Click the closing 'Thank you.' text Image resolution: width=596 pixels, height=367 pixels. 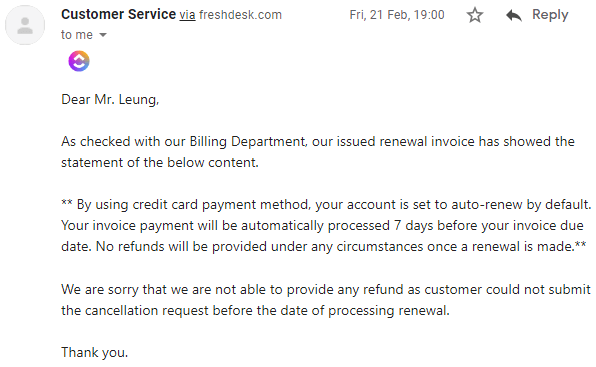95,352
